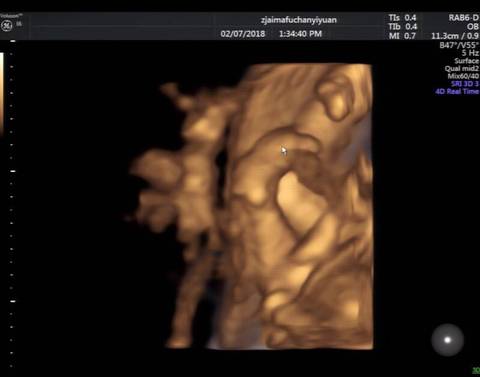Open the RAB6-D probe label
The height and width of the screenshot is (377, 480).
[463, 18]
